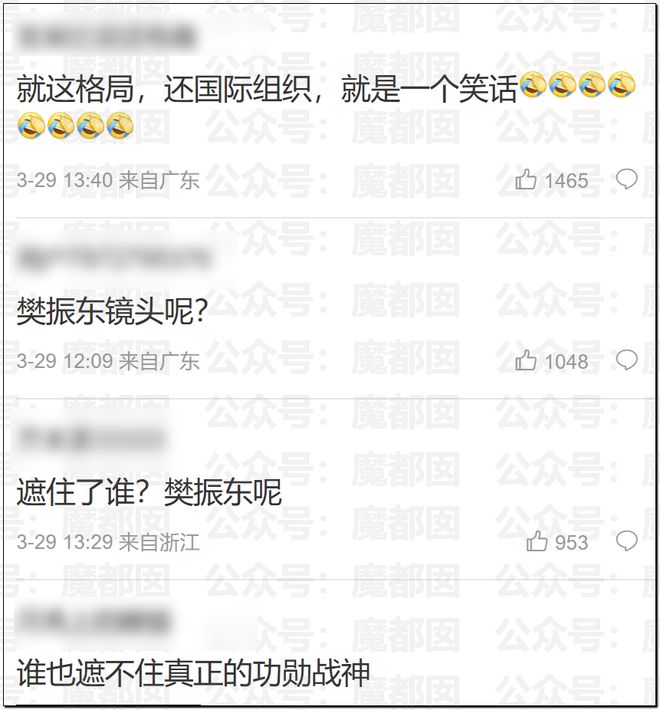Click the timestamp 3-29 13:29 来自浙江

click(108, 542)
